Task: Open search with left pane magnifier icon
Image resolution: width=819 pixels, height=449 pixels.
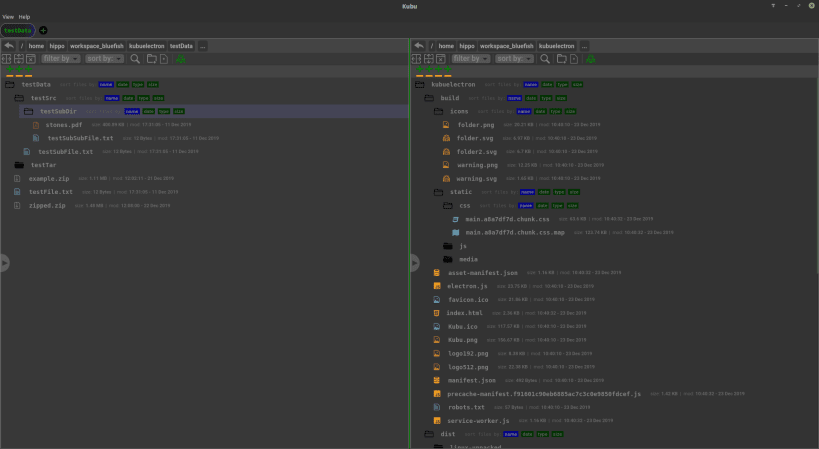Action: pos(135,59)
